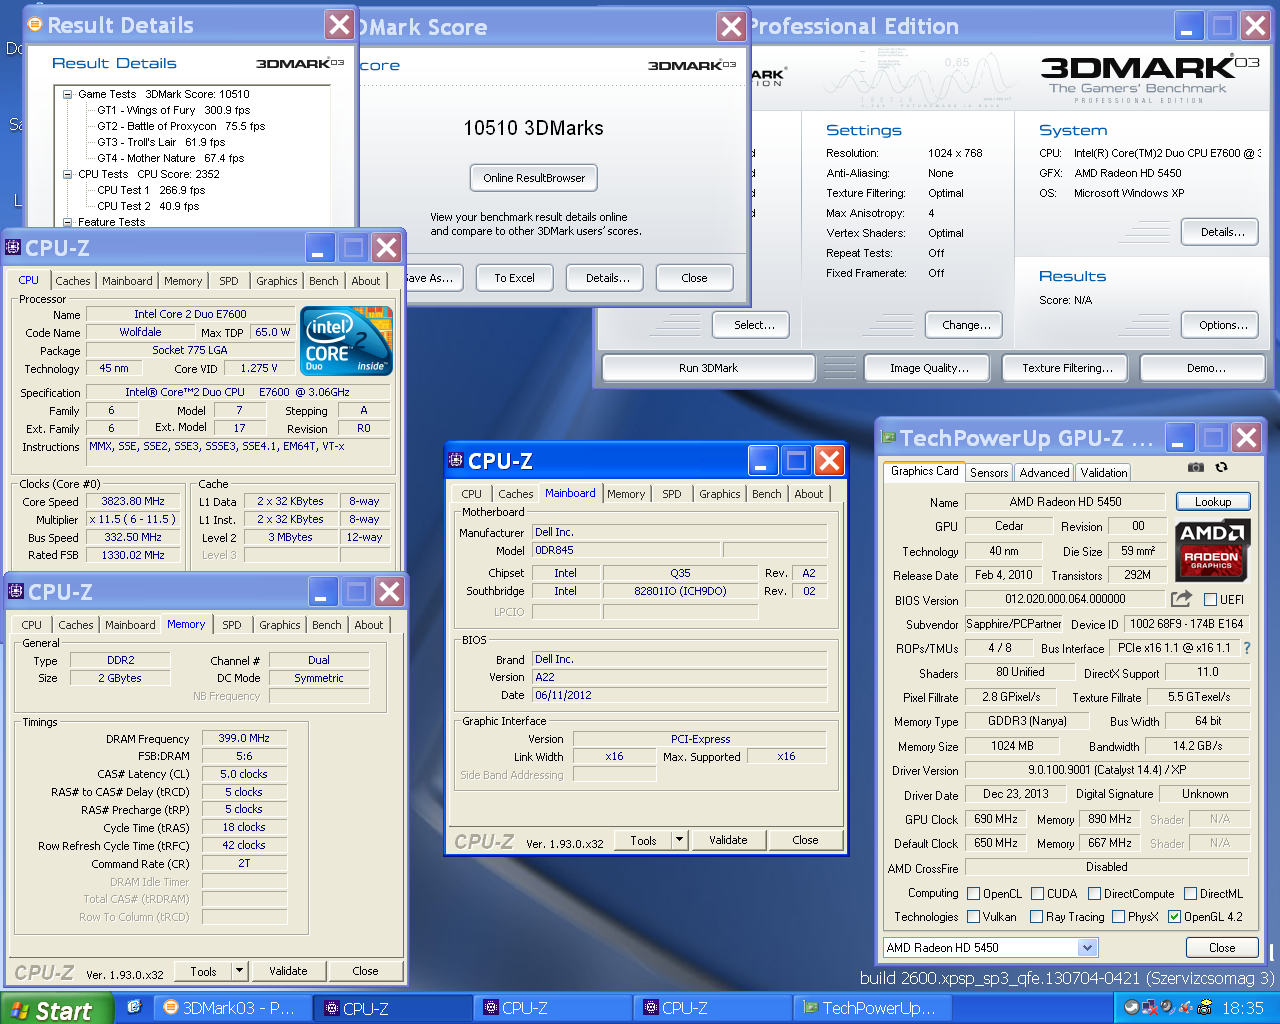Toggle the Ray Tracing checkbox
The height and width of the screenshot is (1024, 1280).
(1037, 917)
